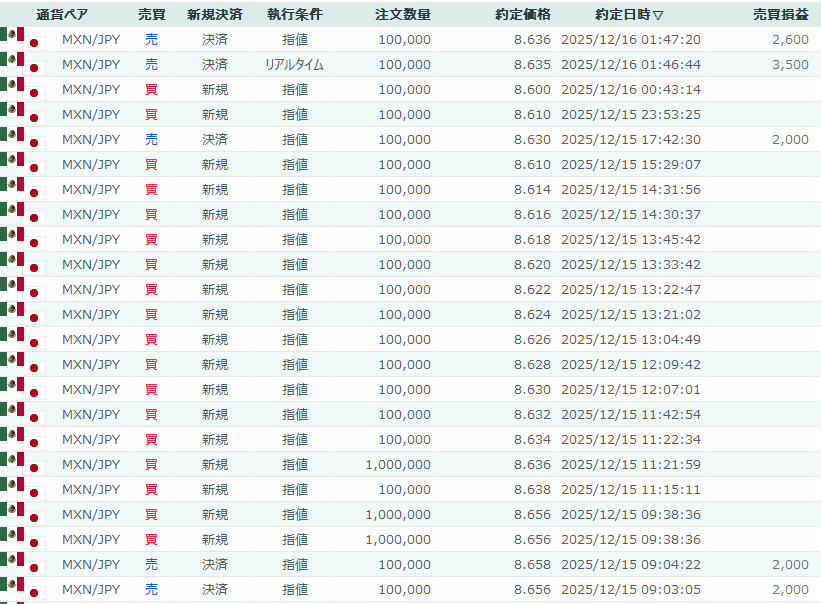Select the 執行条件 column header
Screen dimensions: 821x604
[294, 15]
